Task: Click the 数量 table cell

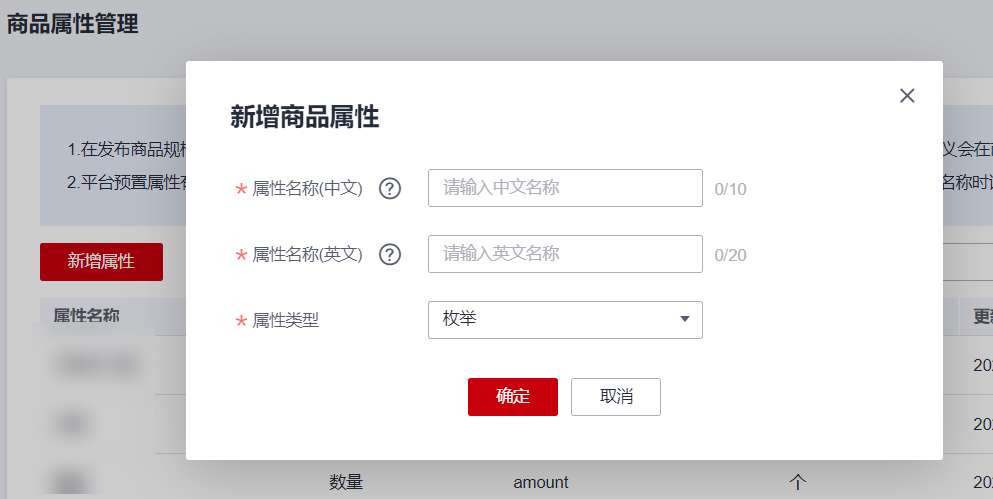Action: point(346,483)
